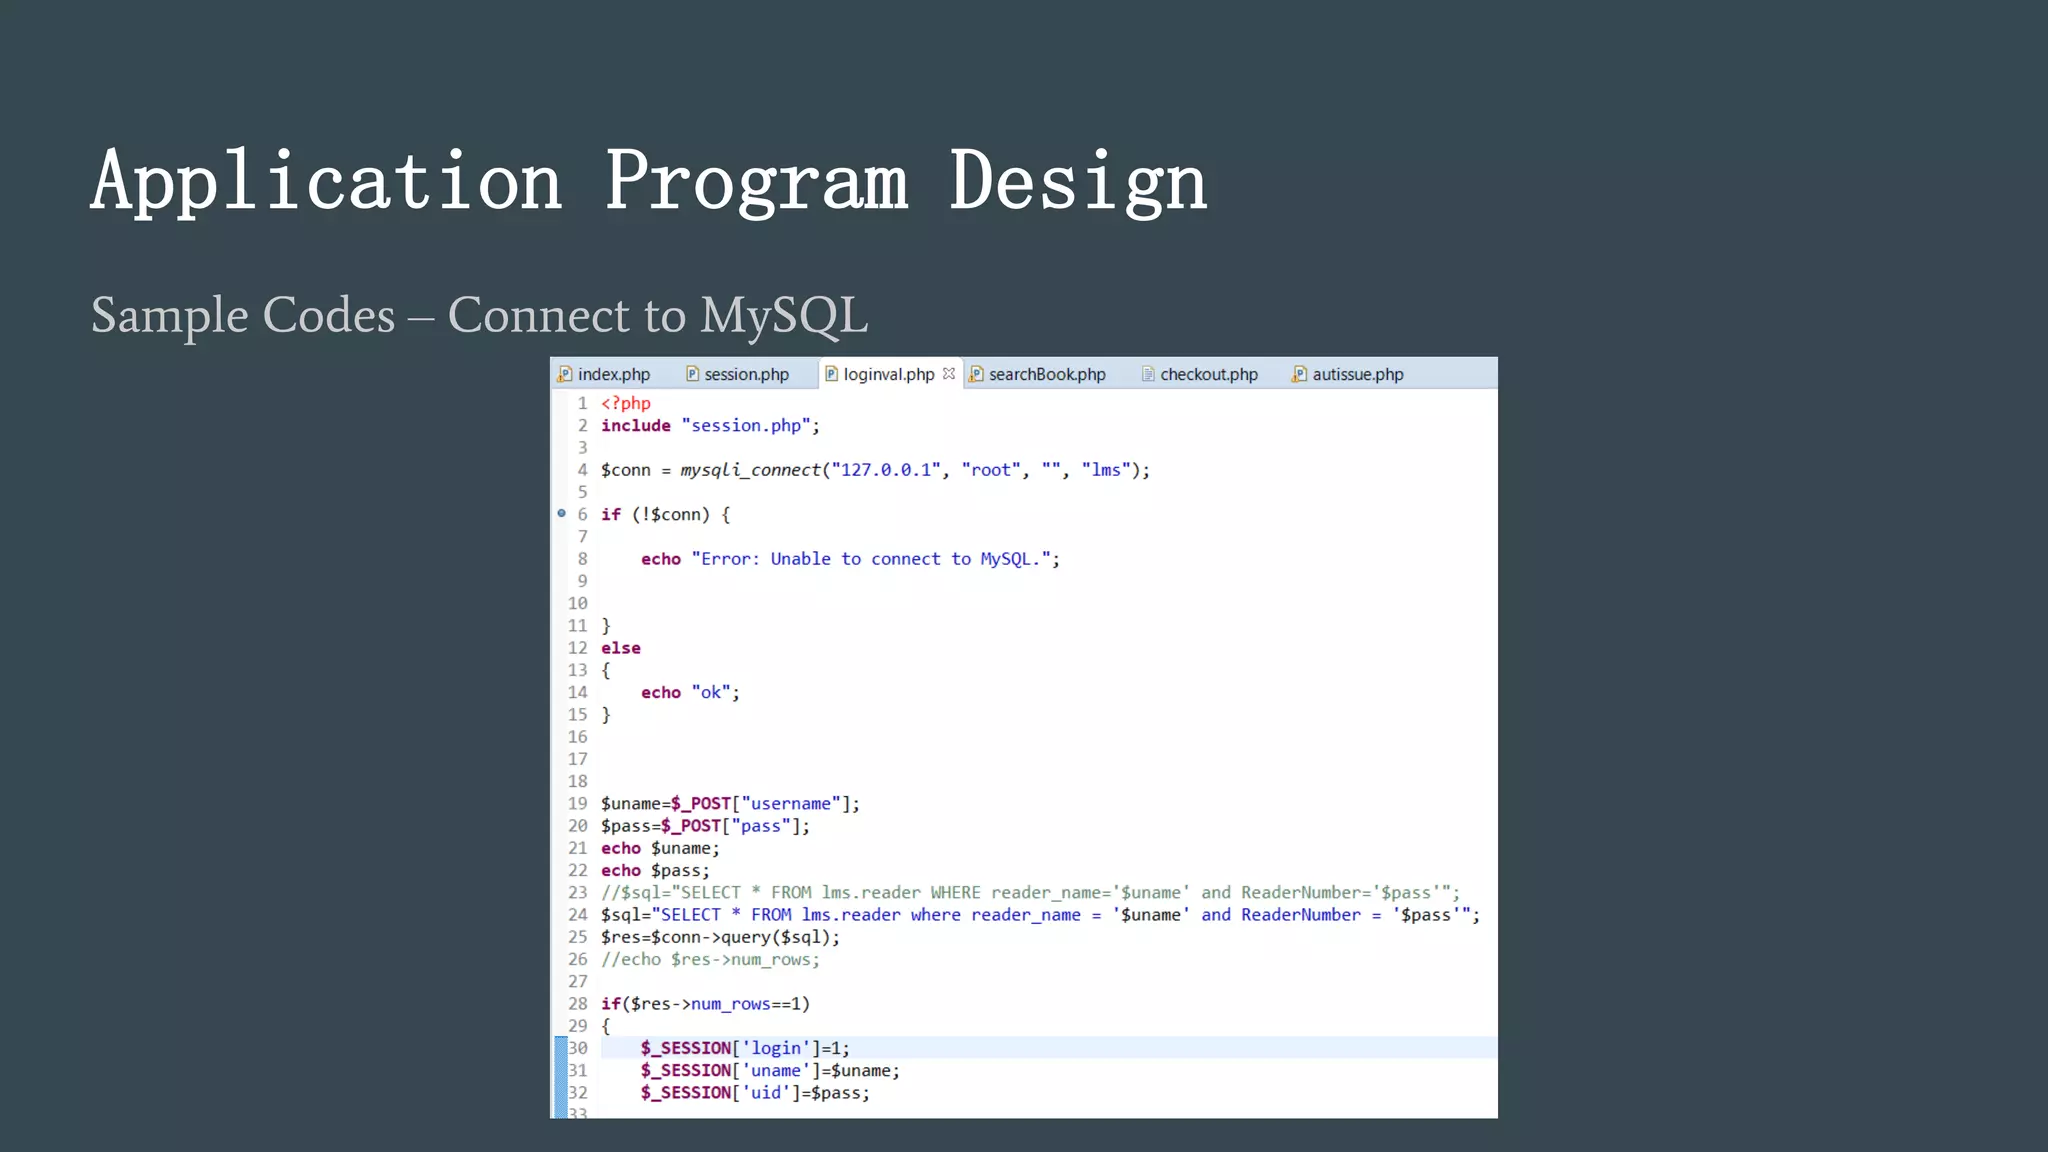Close the loginval.php tab
2048x1152 pixels.
pyautogui.click(x=948, y=373)
